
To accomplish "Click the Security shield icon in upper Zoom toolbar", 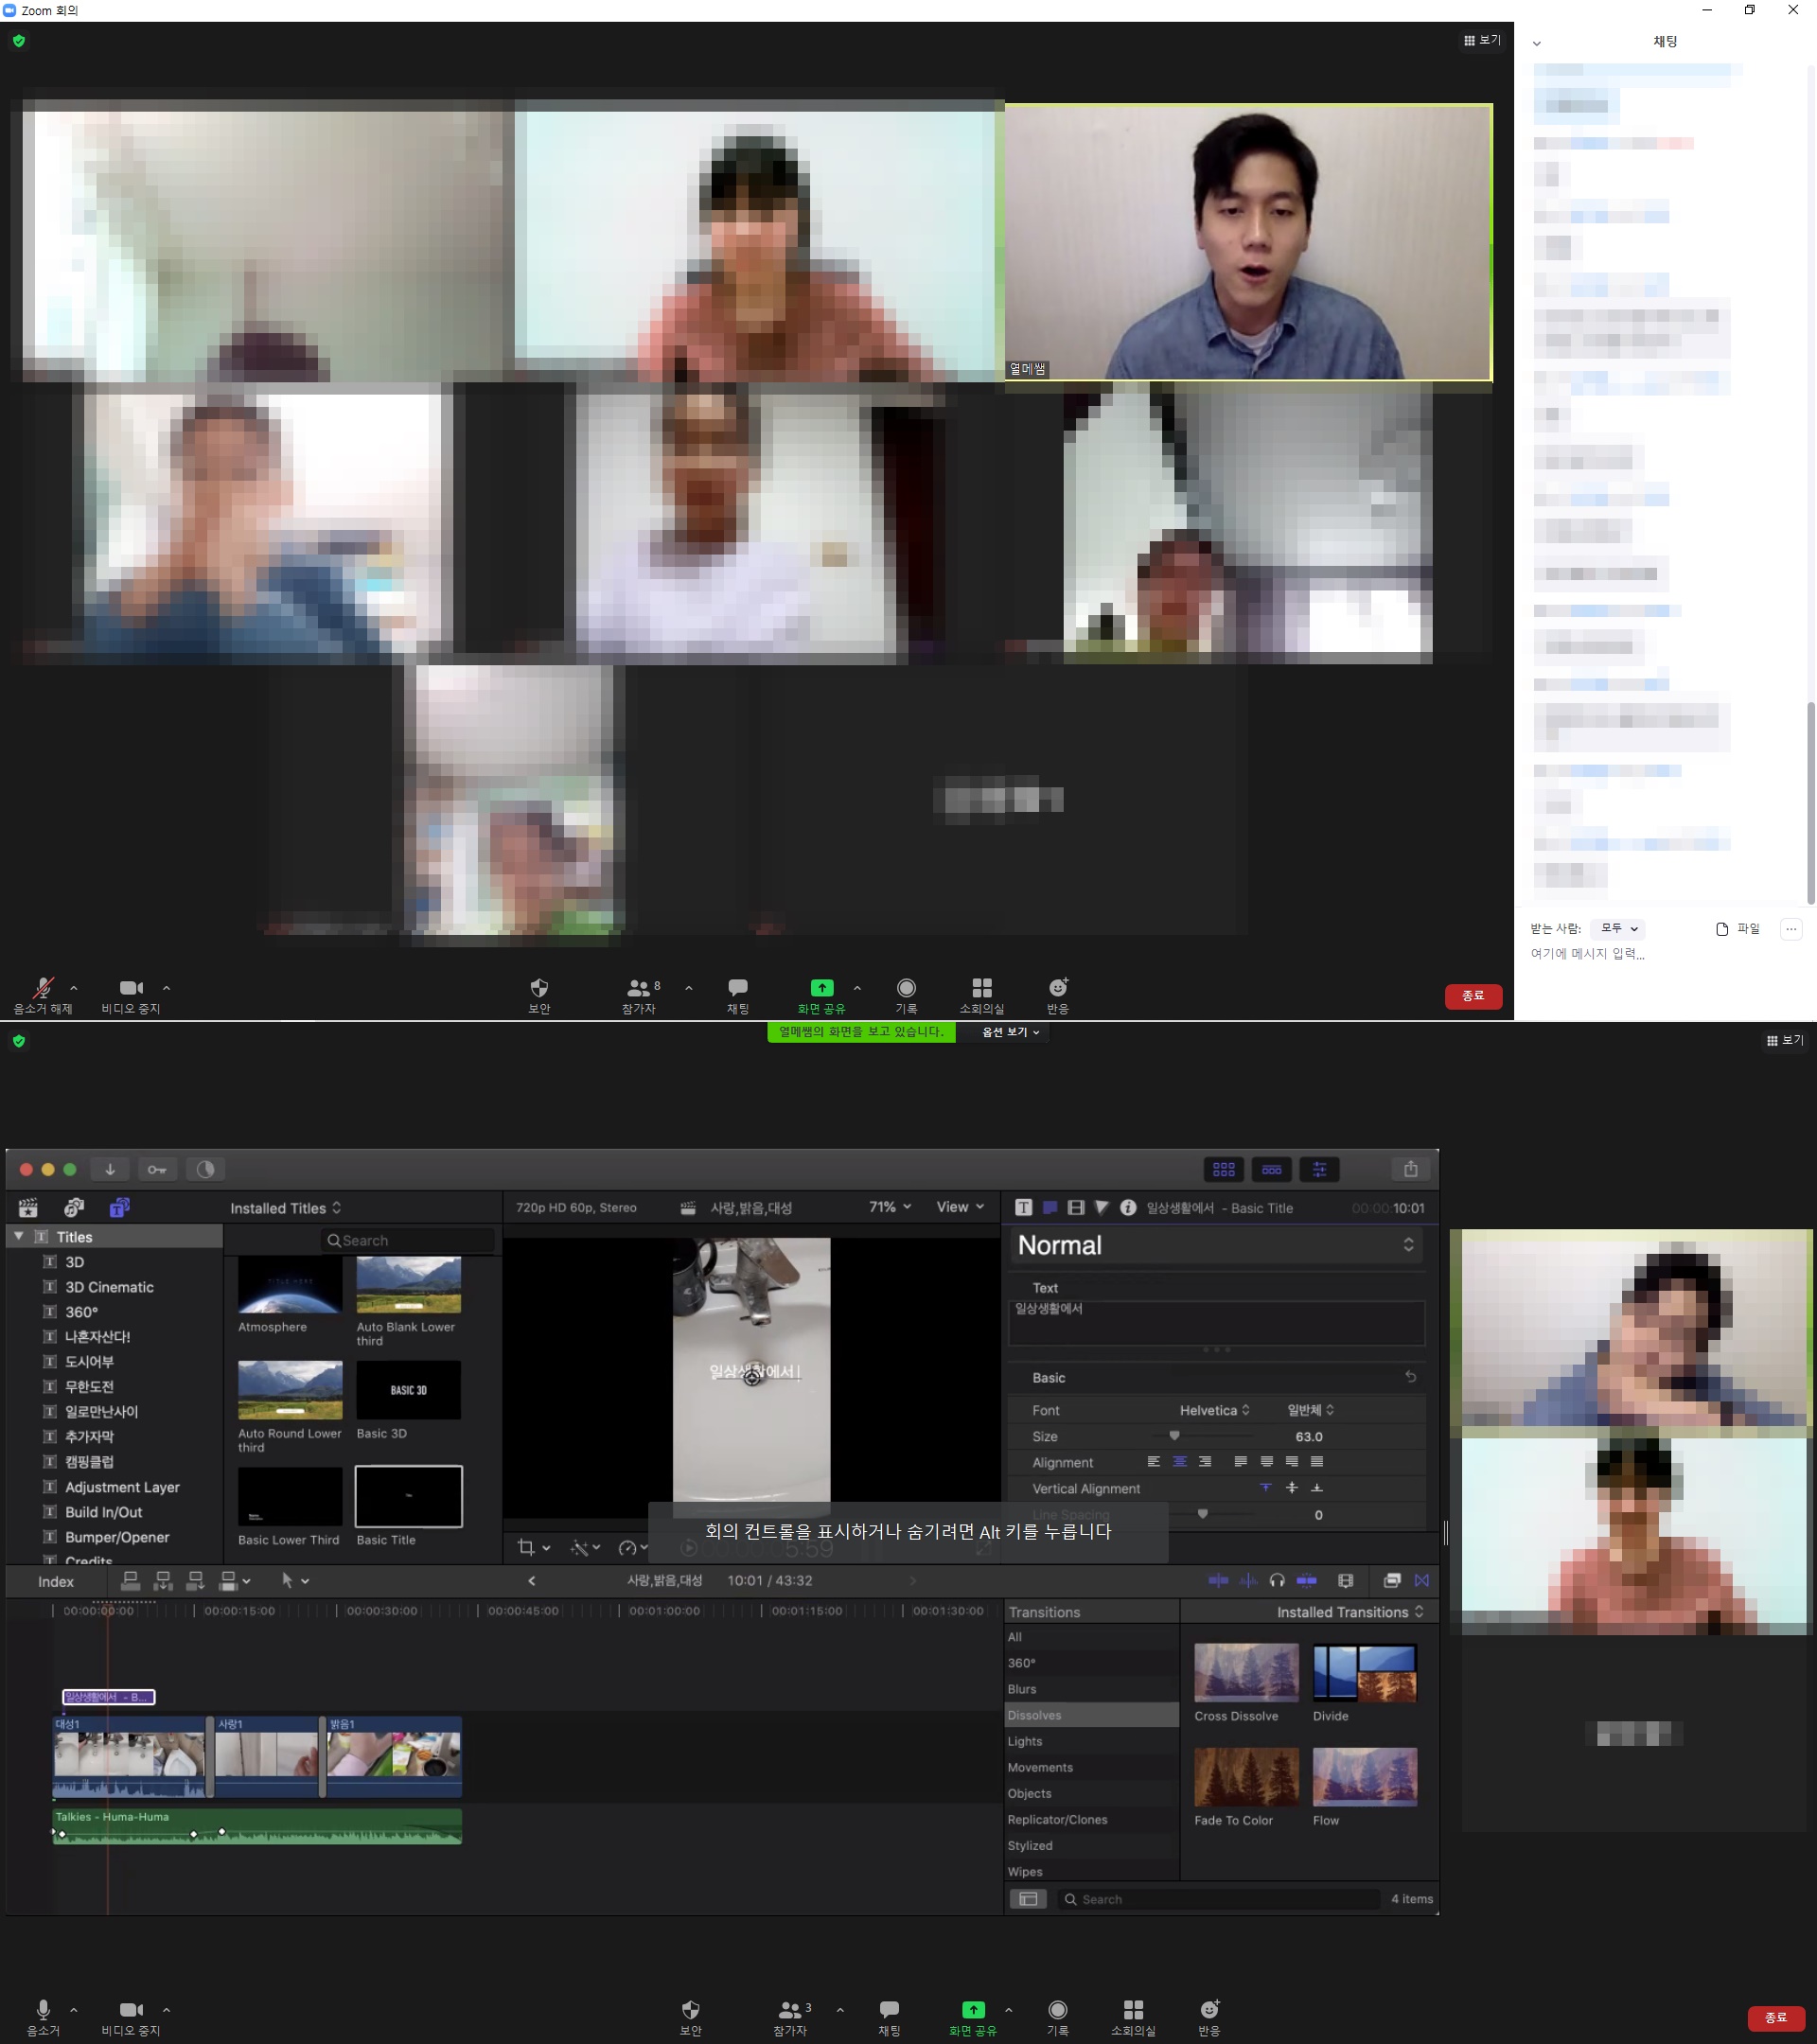I will pos(539,988).
